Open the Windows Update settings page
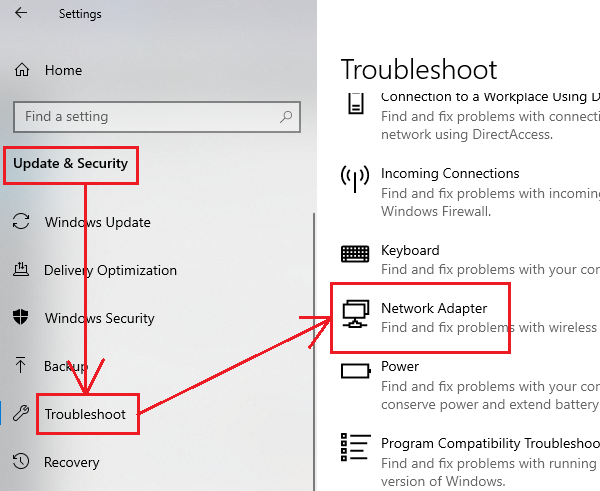 coord(97,222)
